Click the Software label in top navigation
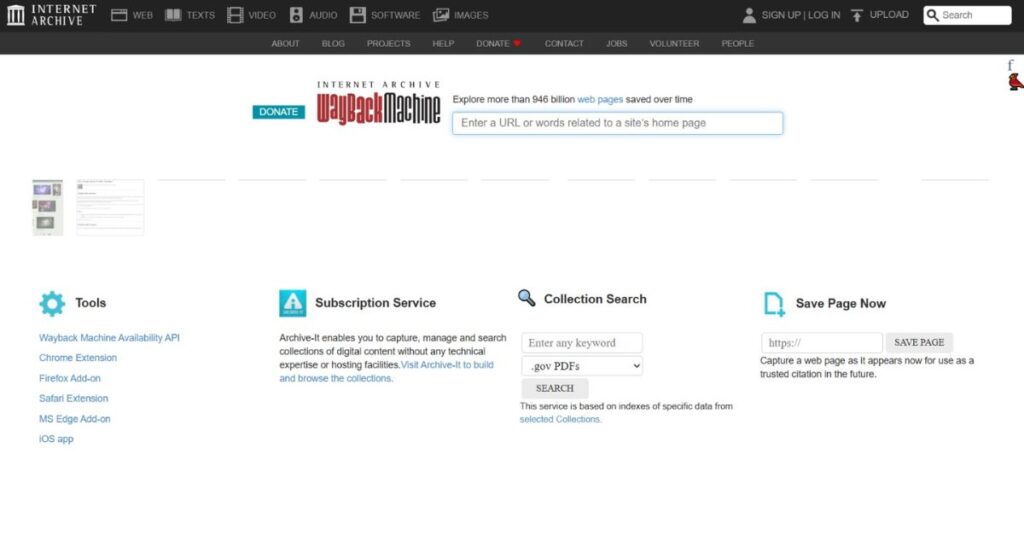Screen dimensions: 1024x536 click(396, 15)
